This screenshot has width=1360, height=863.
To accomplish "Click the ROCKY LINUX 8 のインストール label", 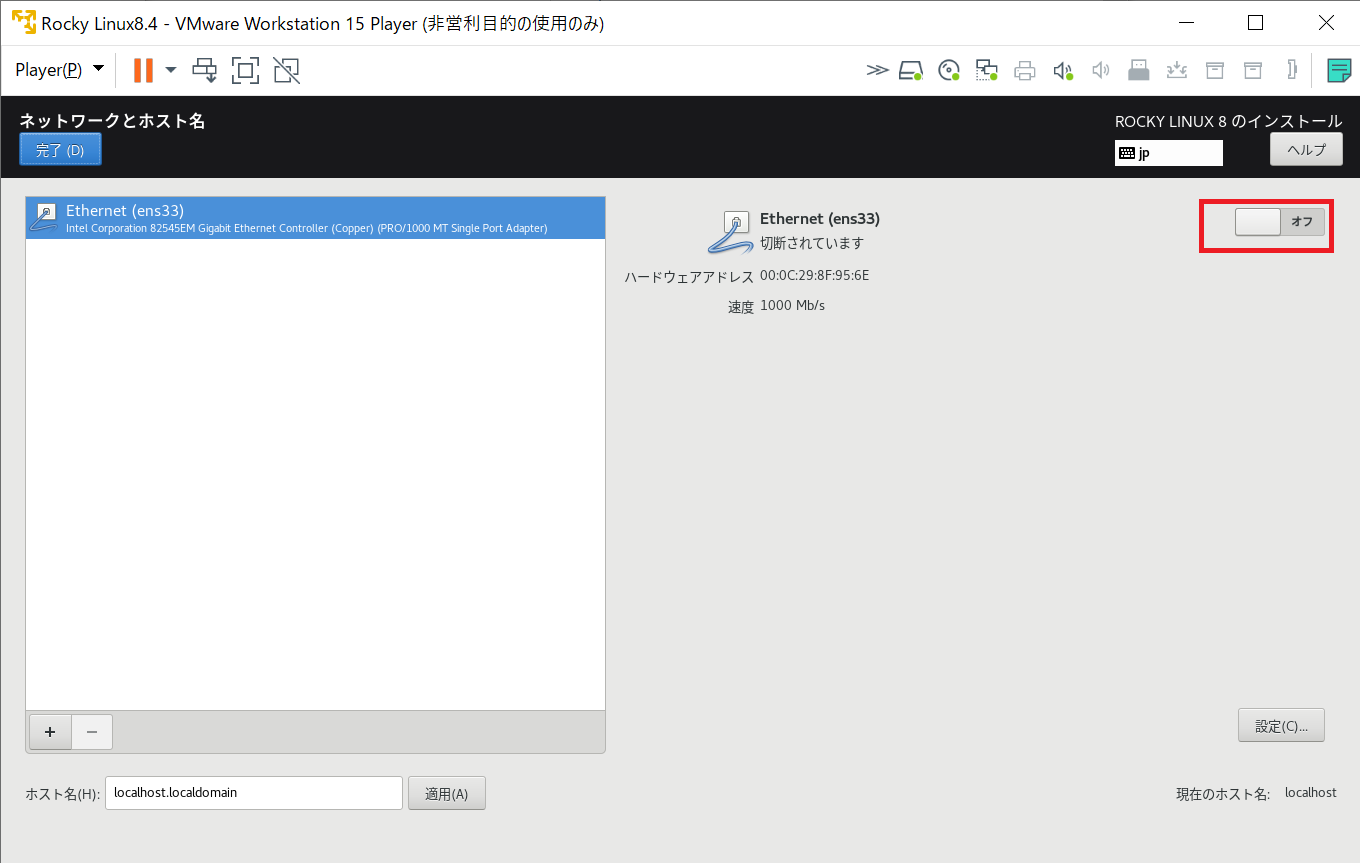I will click(x=1229, y=121).
